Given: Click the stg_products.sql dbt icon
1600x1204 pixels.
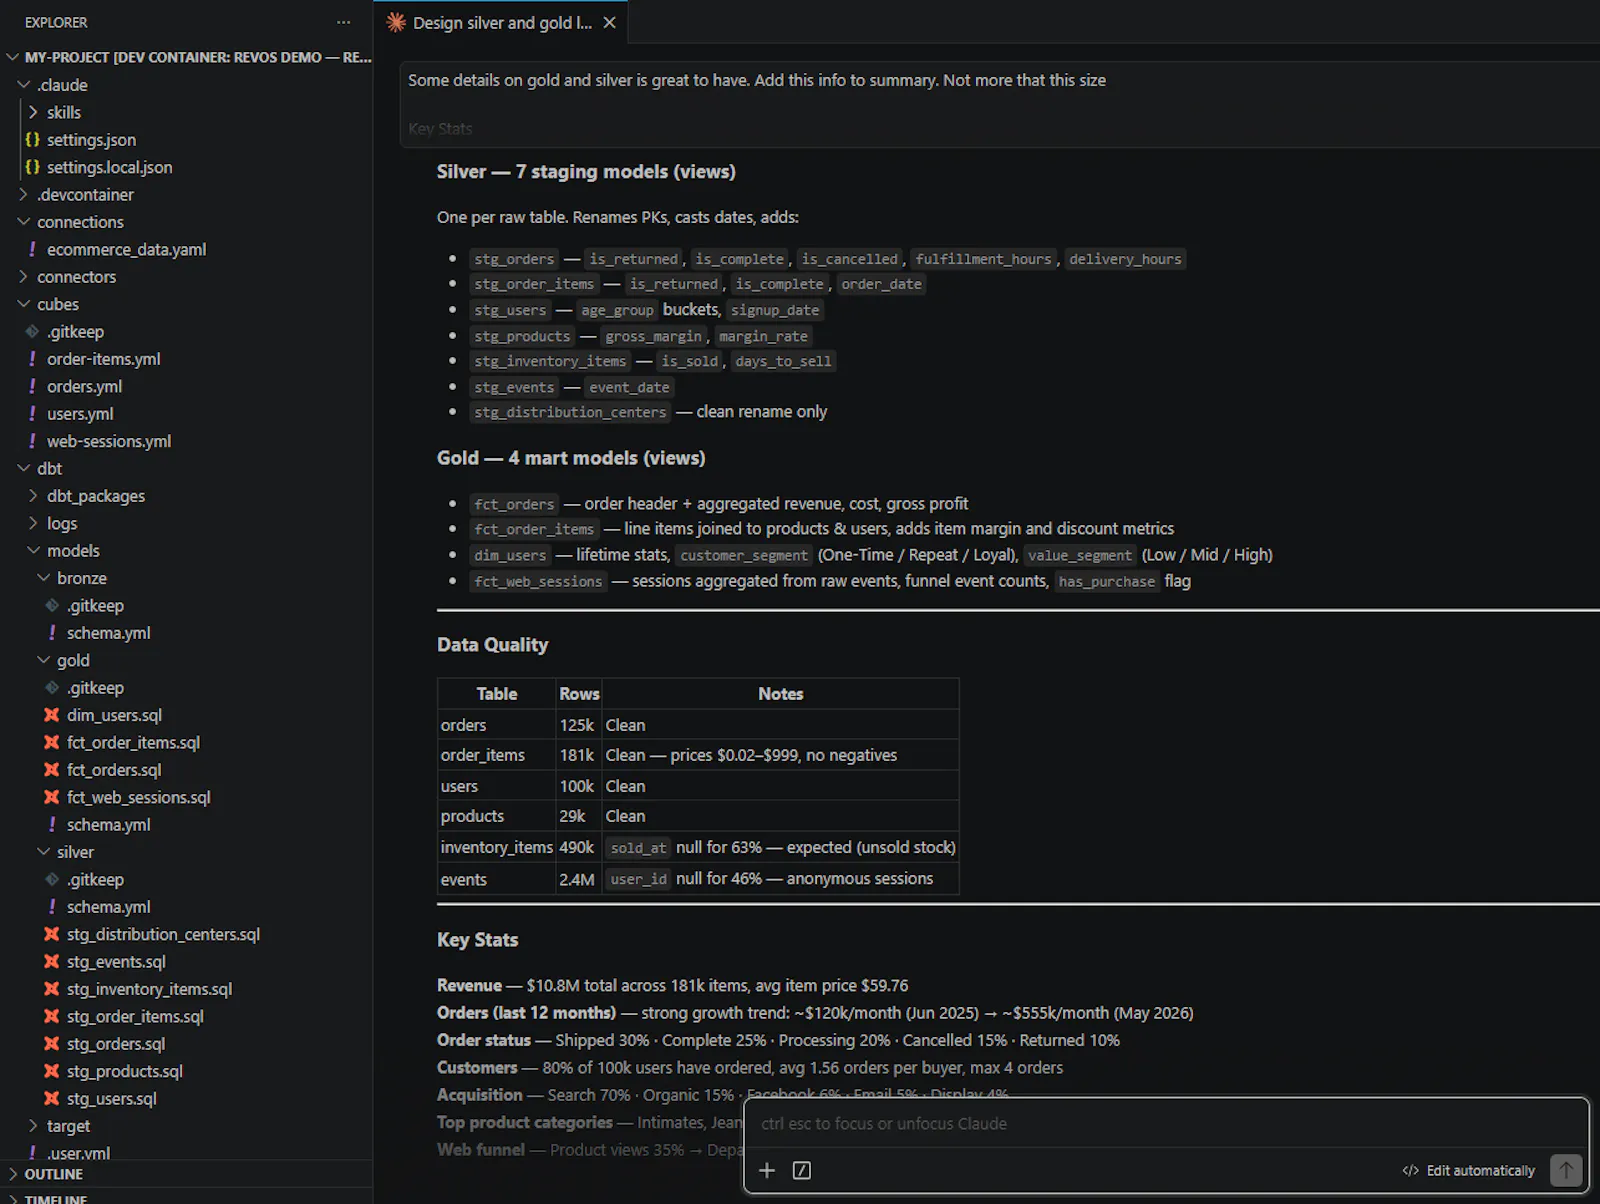Looking at the screenshot, I should (x=51, y=1071).
